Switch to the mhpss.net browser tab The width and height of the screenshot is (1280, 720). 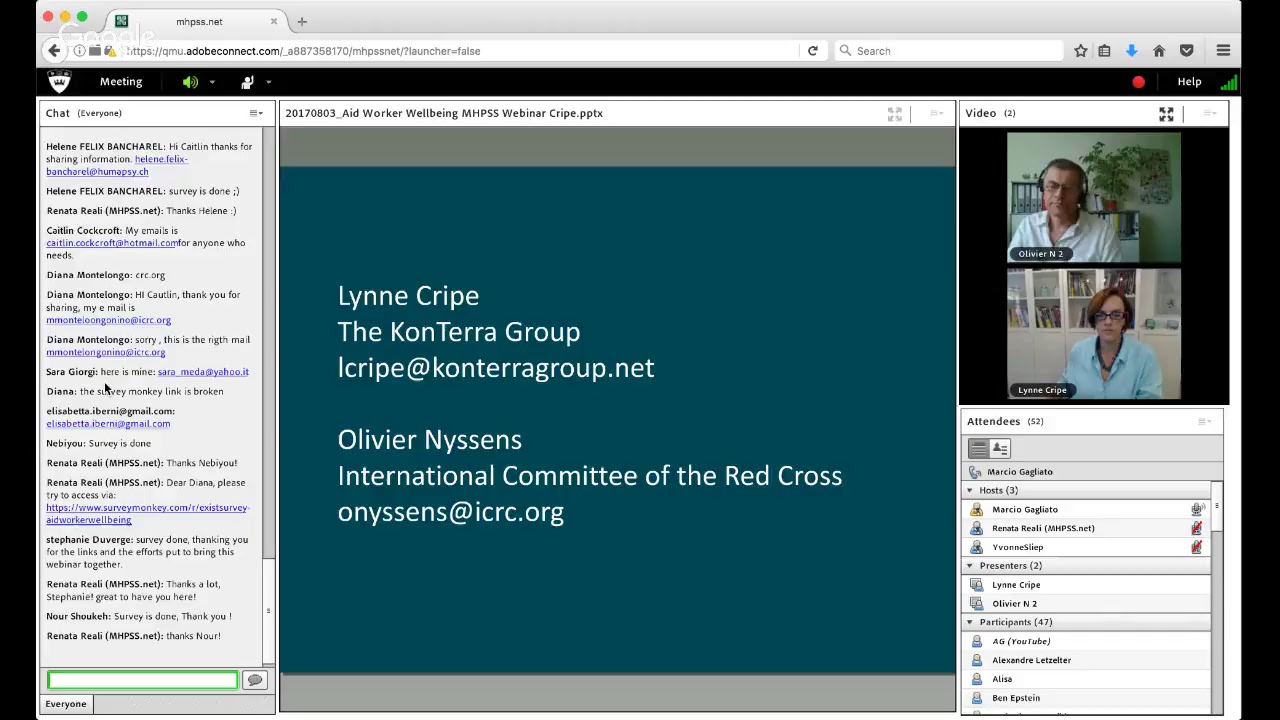(197, 21)
